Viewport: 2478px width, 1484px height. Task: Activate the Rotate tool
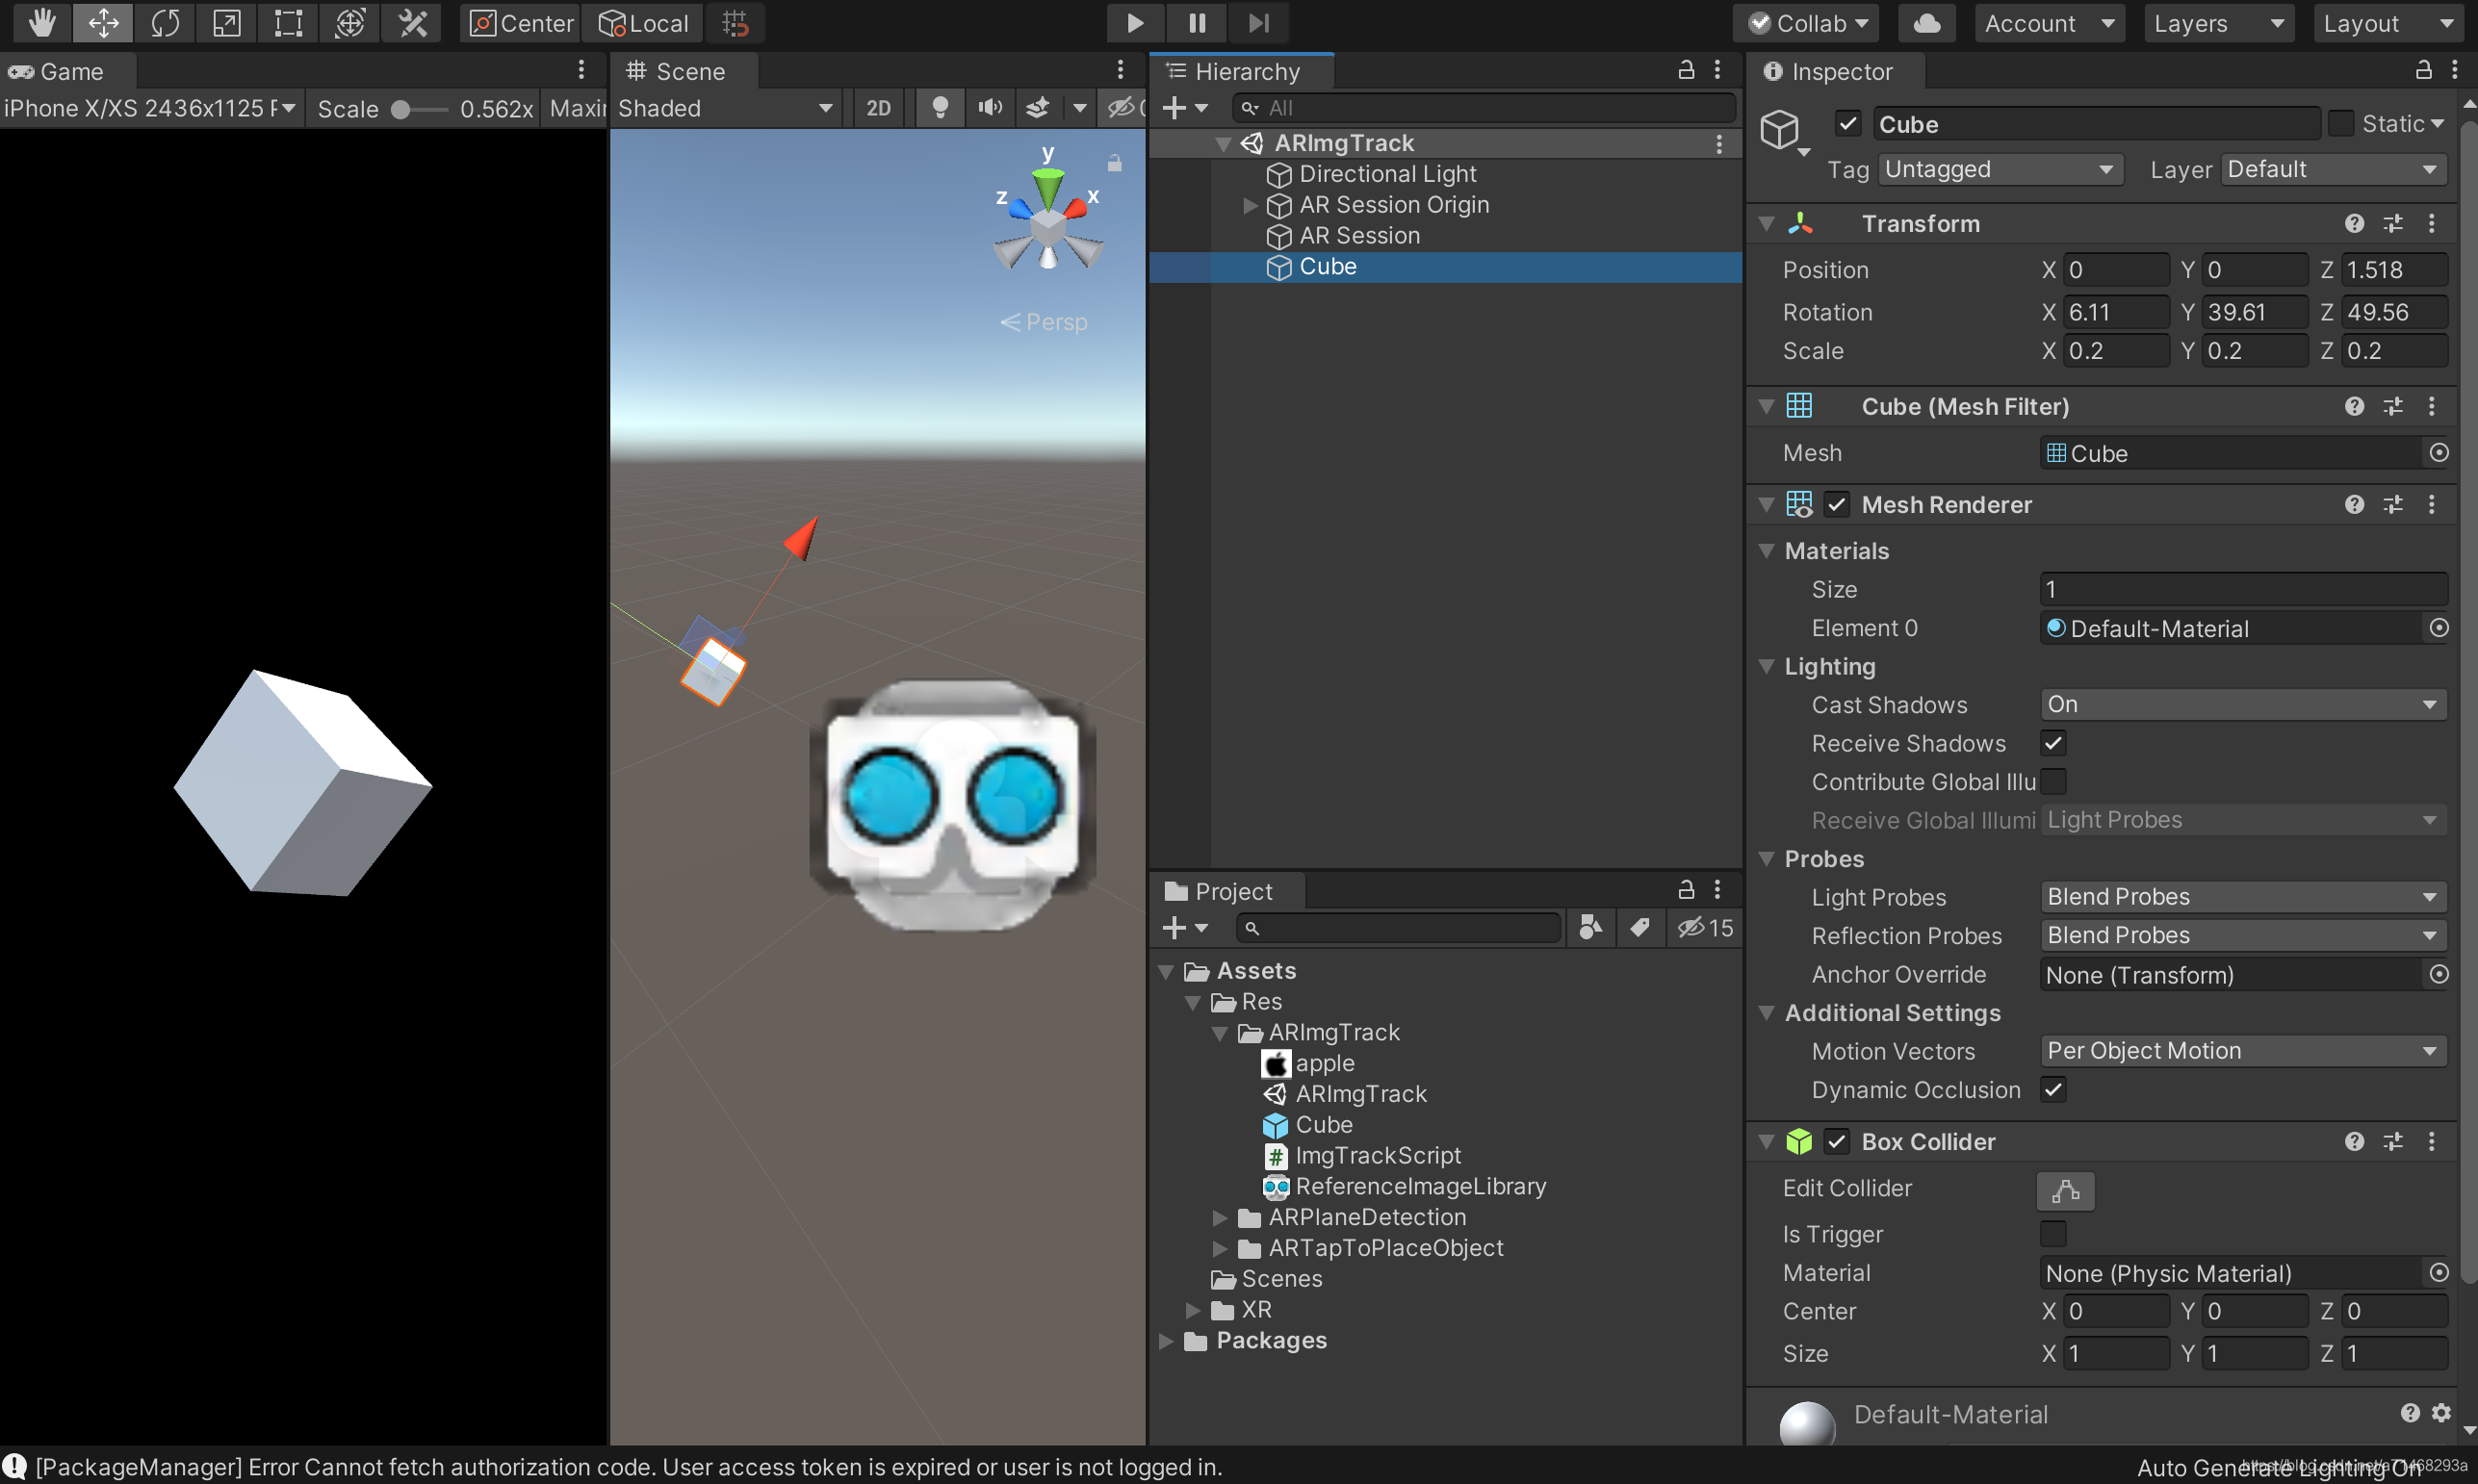point(164,22)
